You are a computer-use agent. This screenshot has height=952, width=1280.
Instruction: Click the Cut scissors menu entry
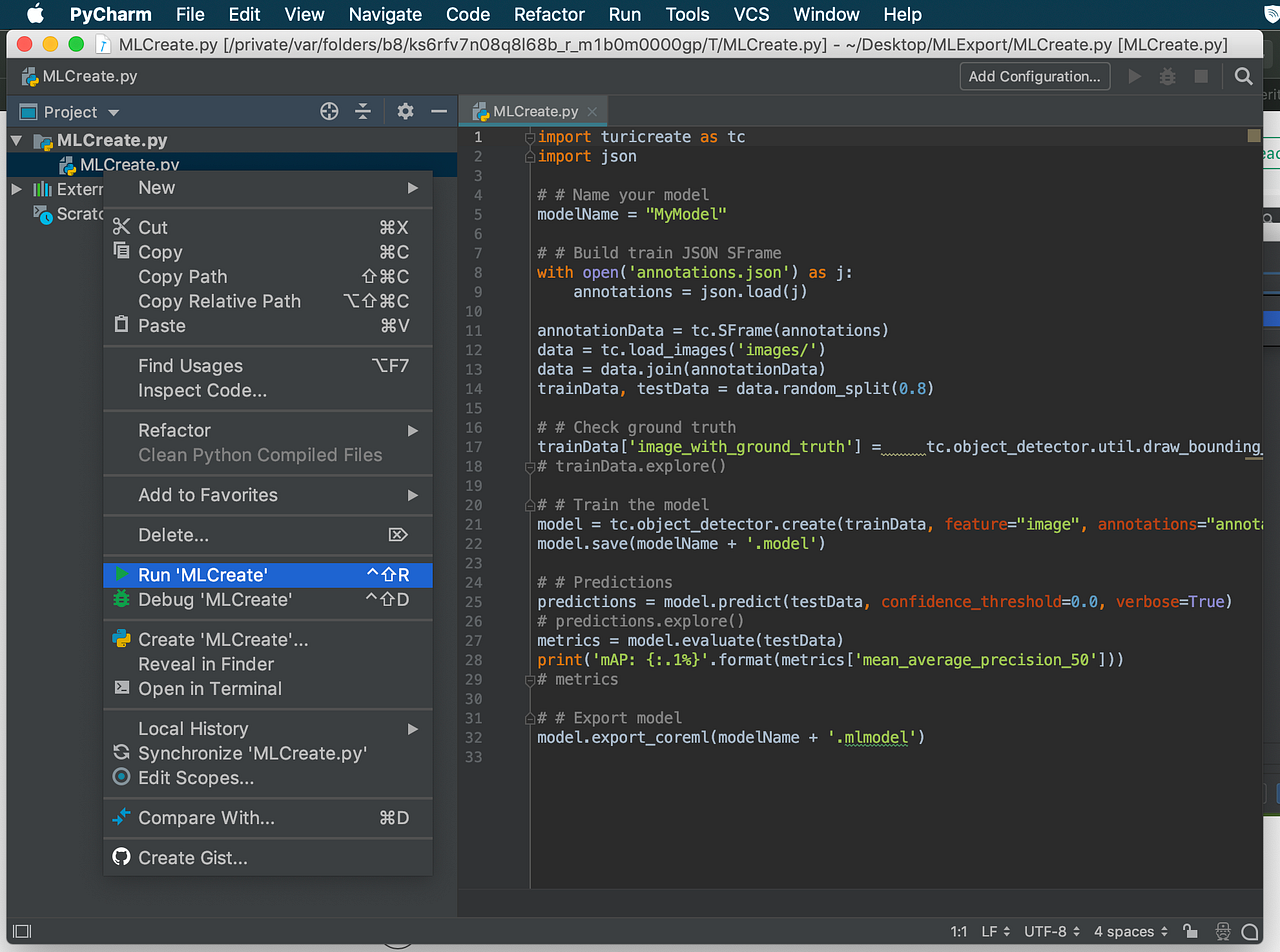[x=268, y=227]
